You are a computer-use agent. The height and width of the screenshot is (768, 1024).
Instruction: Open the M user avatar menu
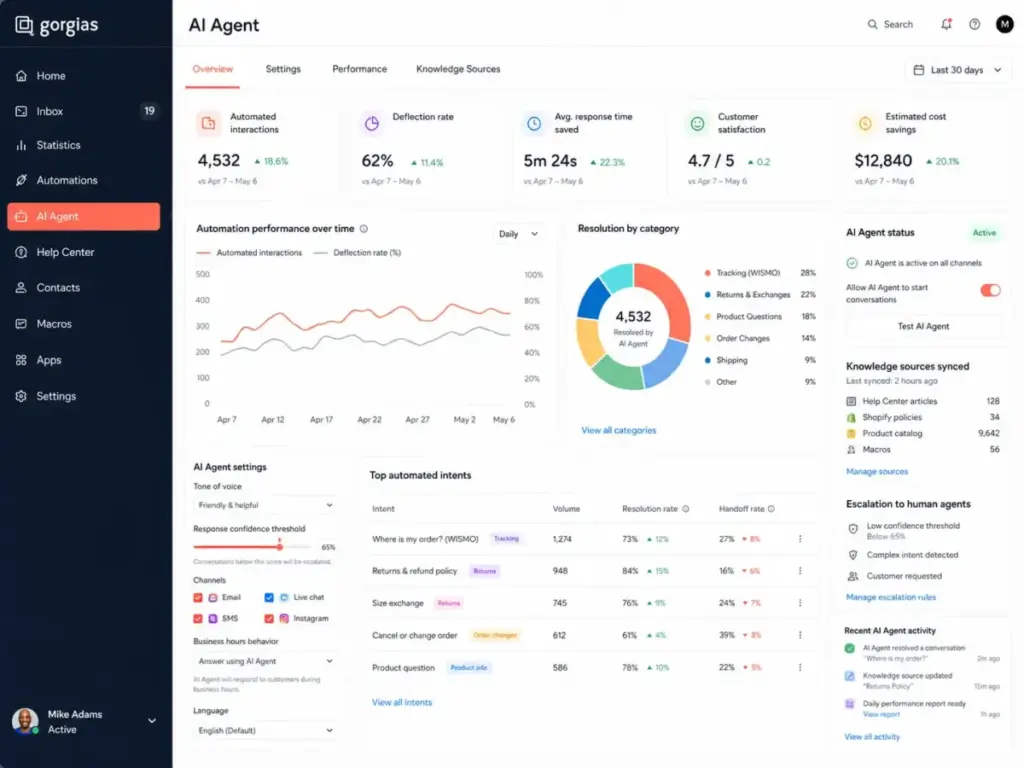point(1004,24)
